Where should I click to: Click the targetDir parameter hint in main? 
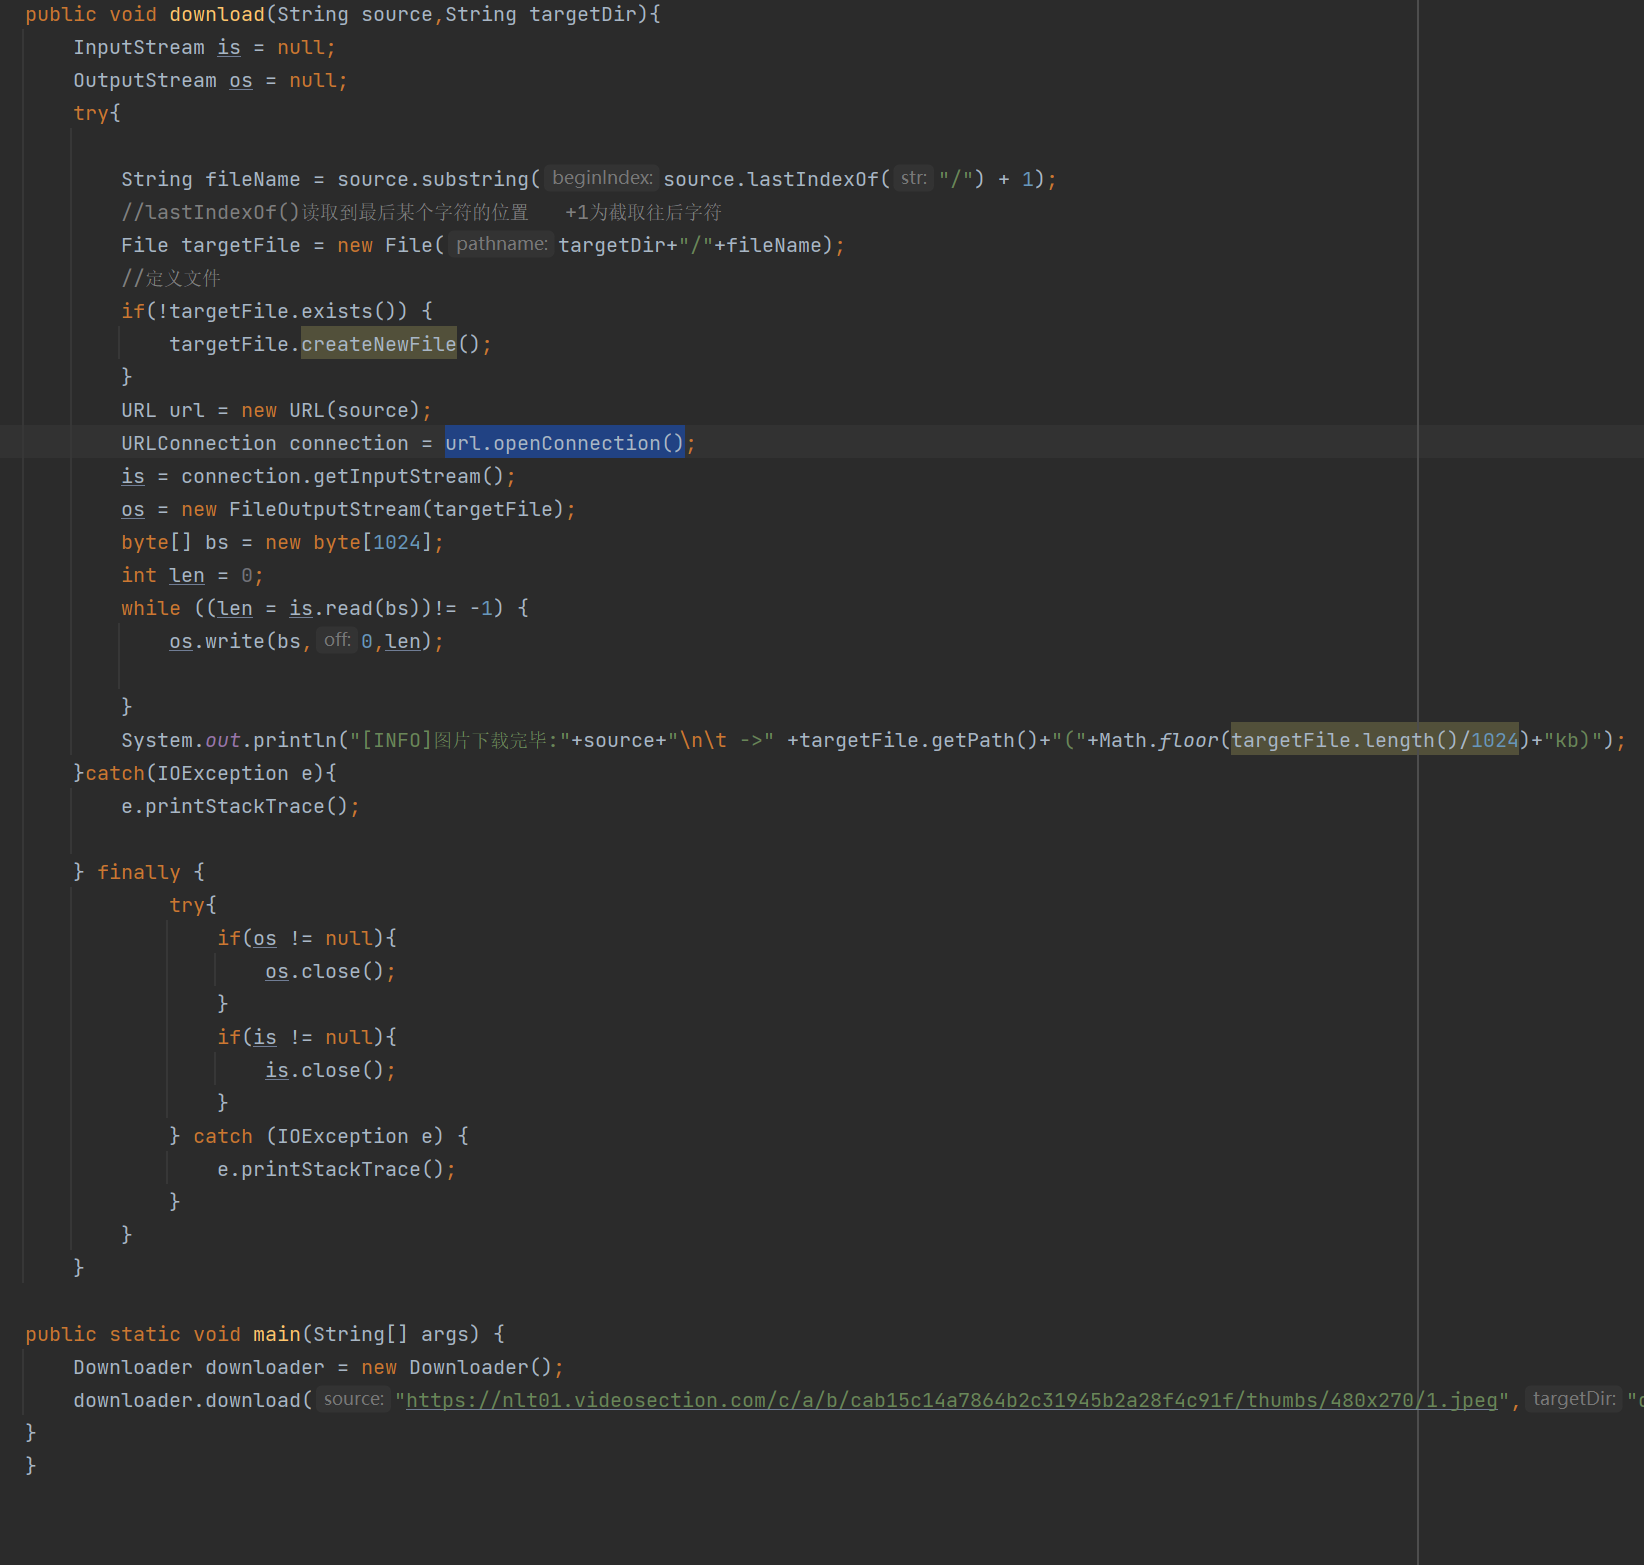click(1573, 1399)
